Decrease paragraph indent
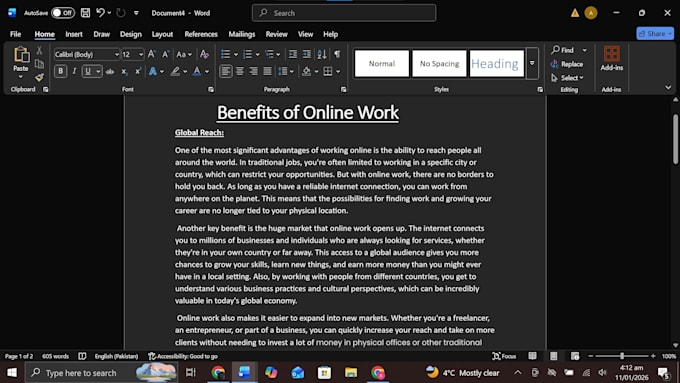Image resolution: width=680 pixels, height=383 pixels. [293, 54]
